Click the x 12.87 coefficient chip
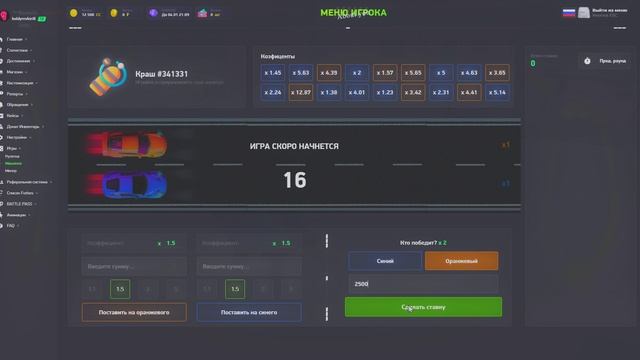640x360 pixels. tap(301, 92)
